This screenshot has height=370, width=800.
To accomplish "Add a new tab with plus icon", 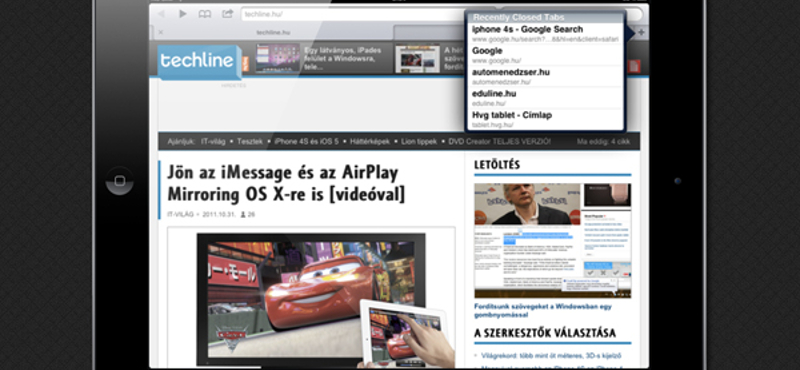I will pyautogui.click(x=641, y=32).
